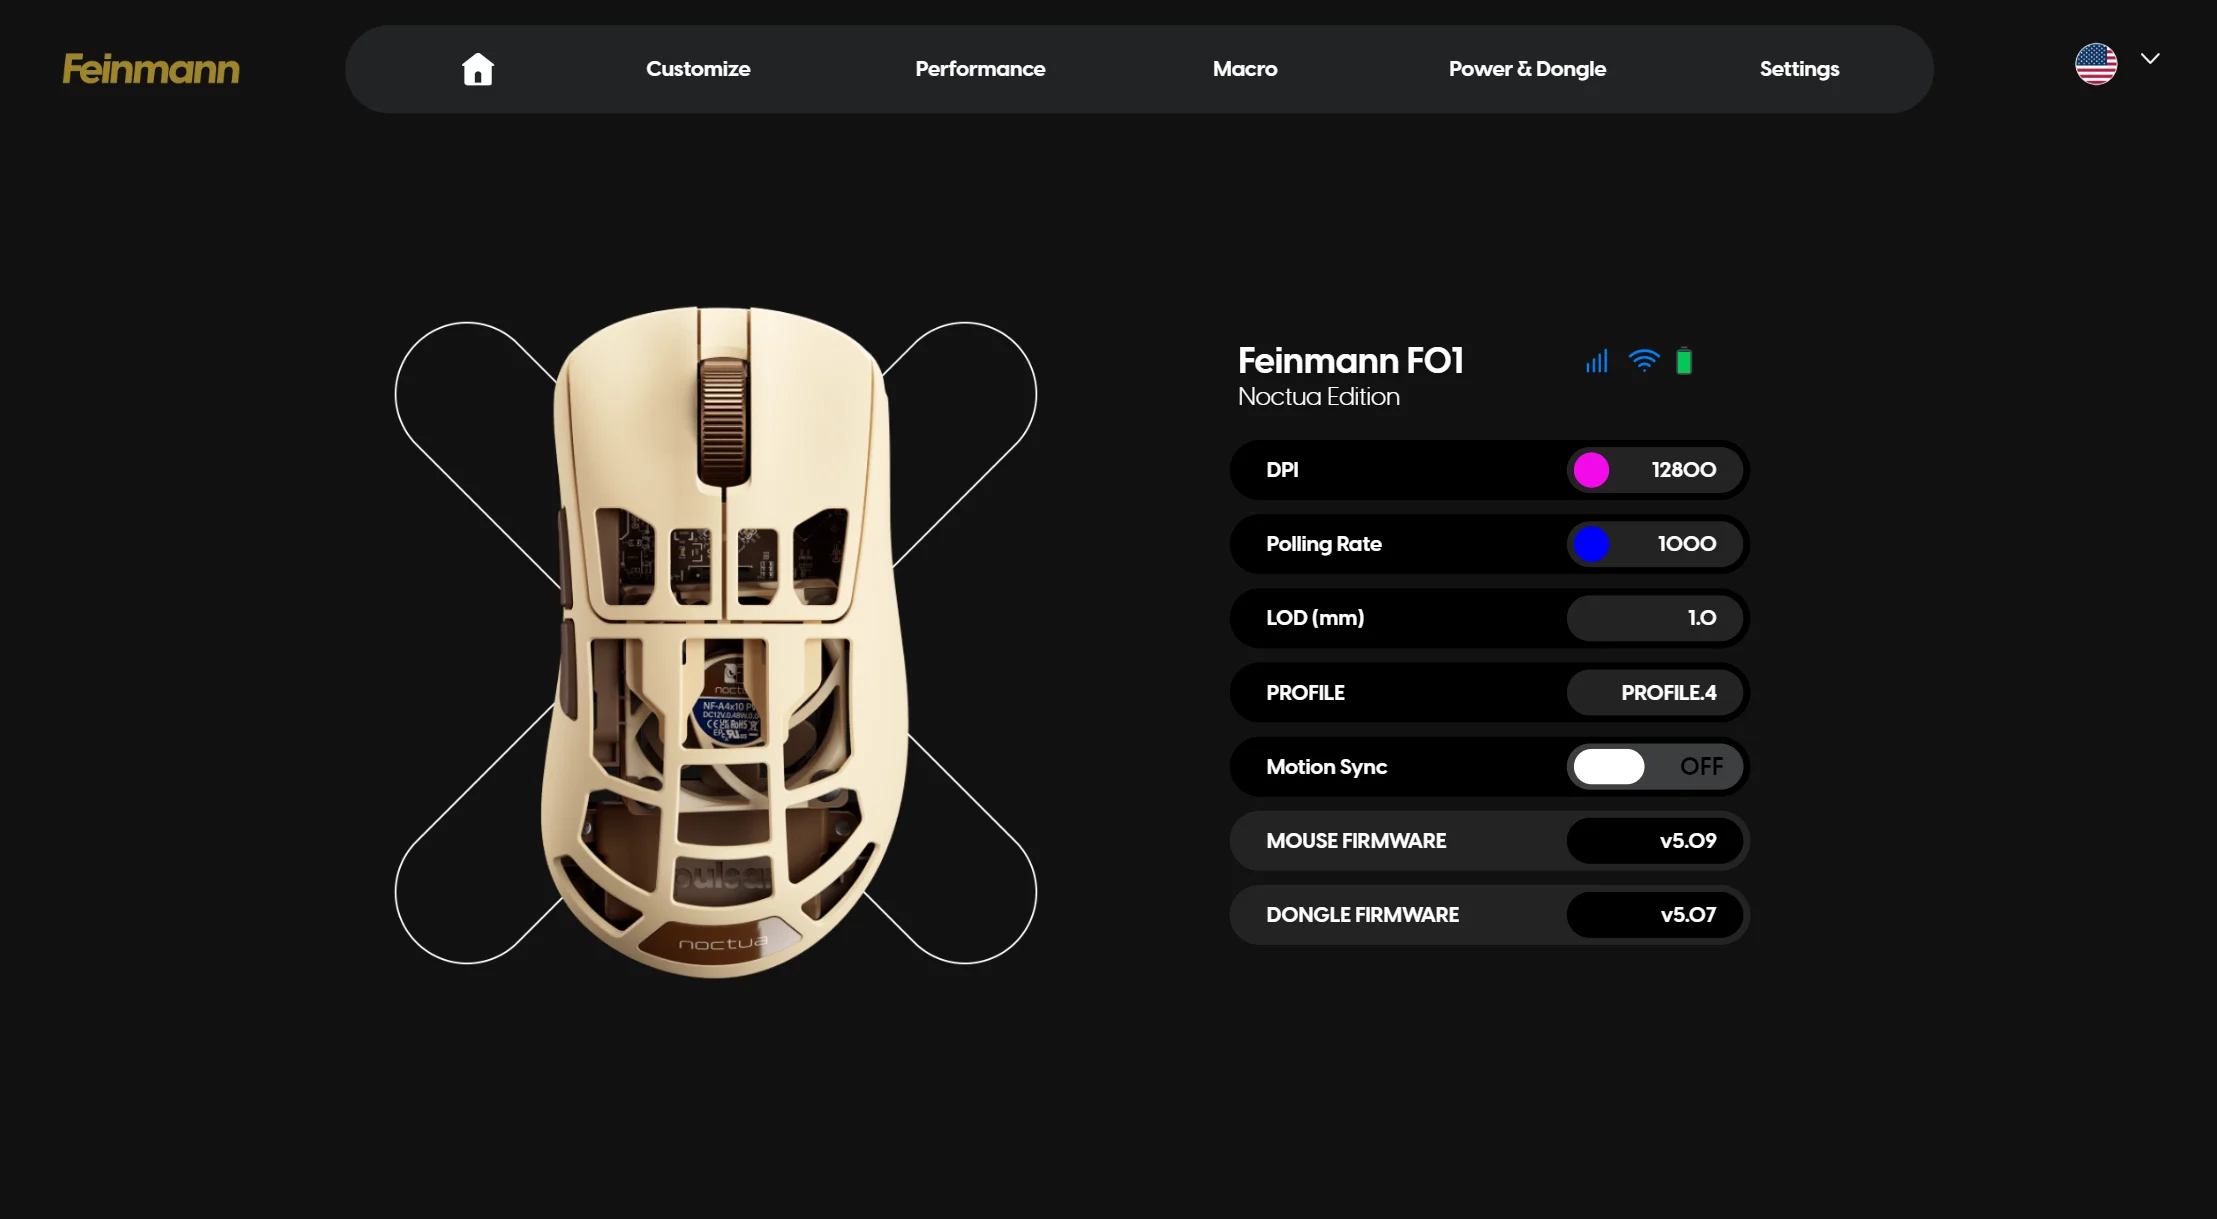Click the Noctua Edition subtitle
This screenshot has height=1219, width=2217.
pos(1318,397)
